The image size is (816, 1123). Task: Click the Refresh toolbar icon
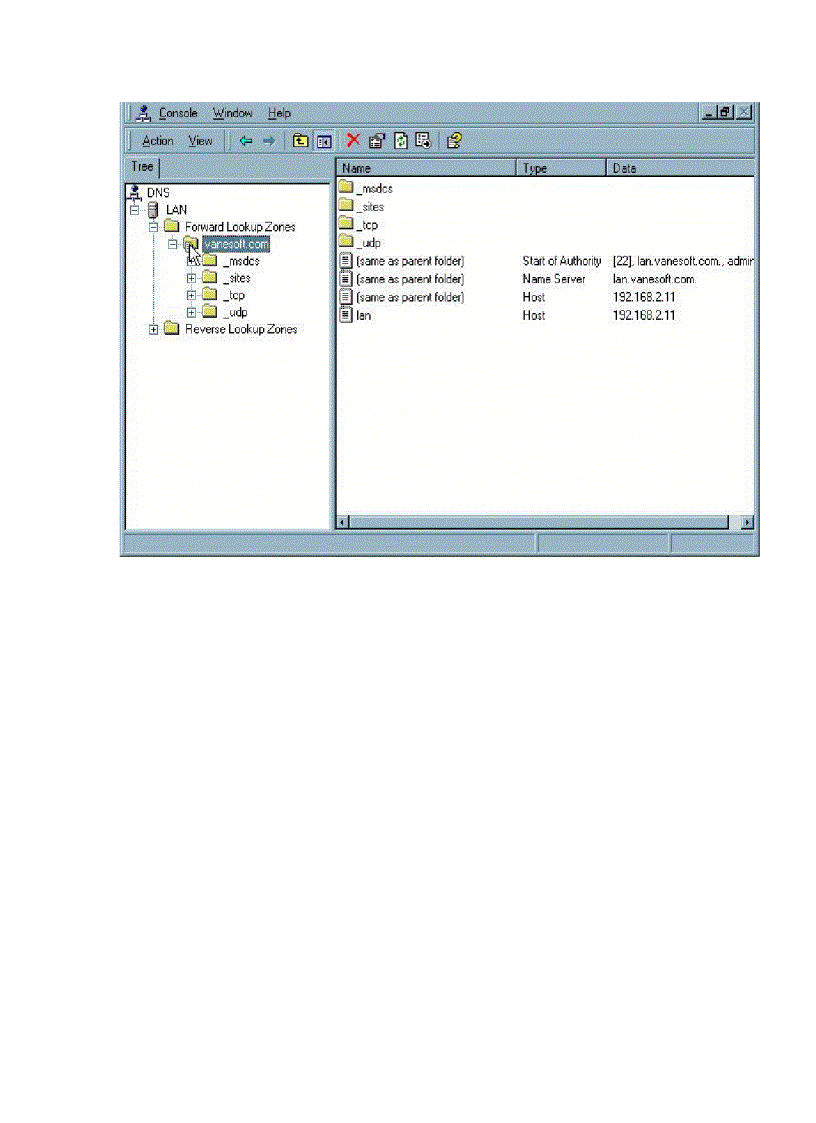[400, 141]
